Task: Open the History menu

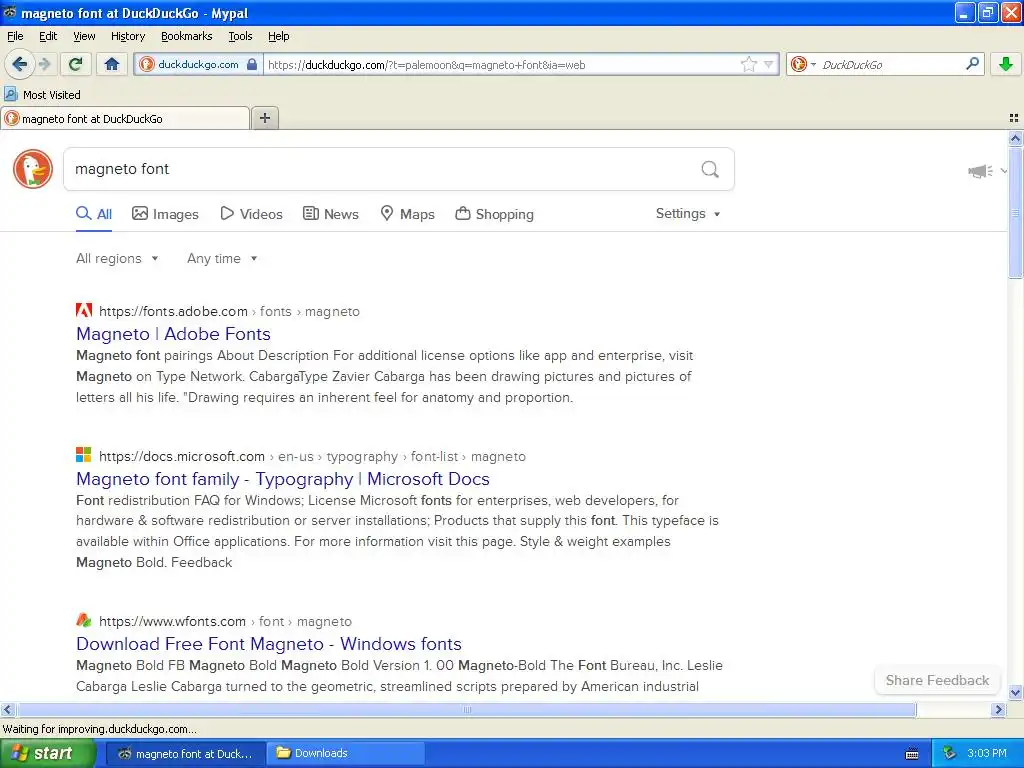Action: pos(127,36)
